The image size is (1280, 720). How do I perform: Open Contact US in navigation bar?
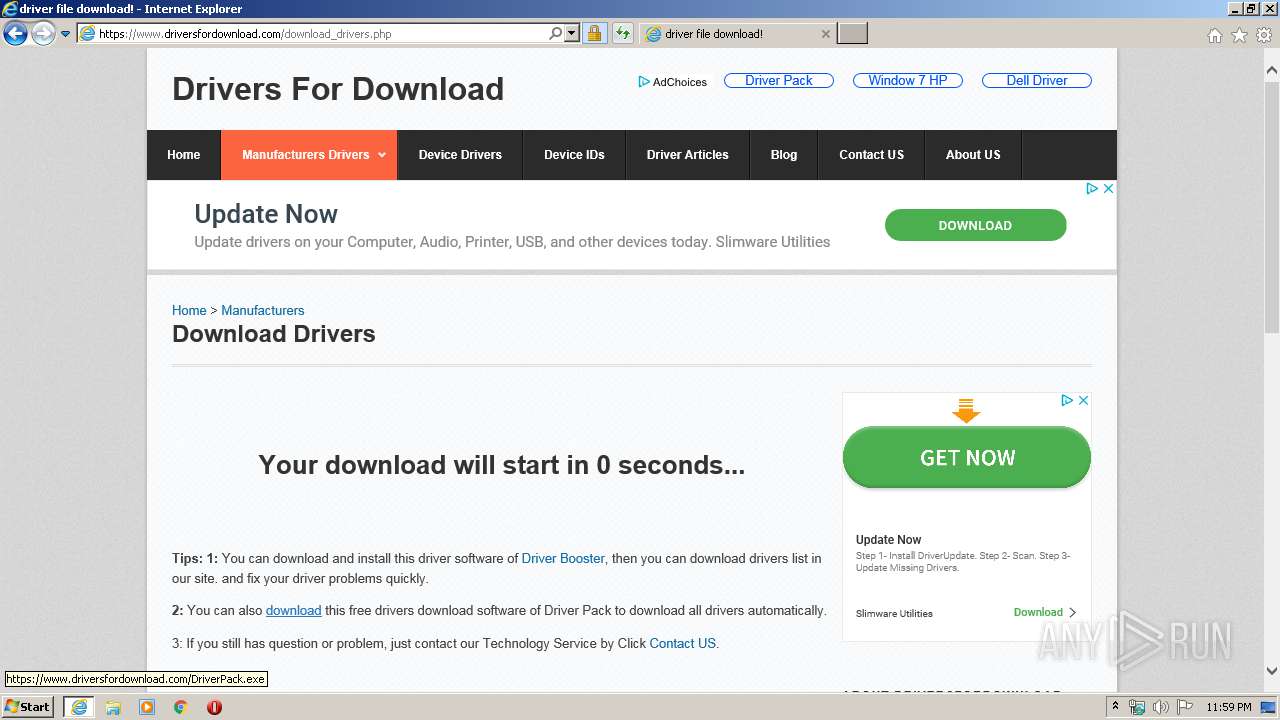click(x=871, y=155)
